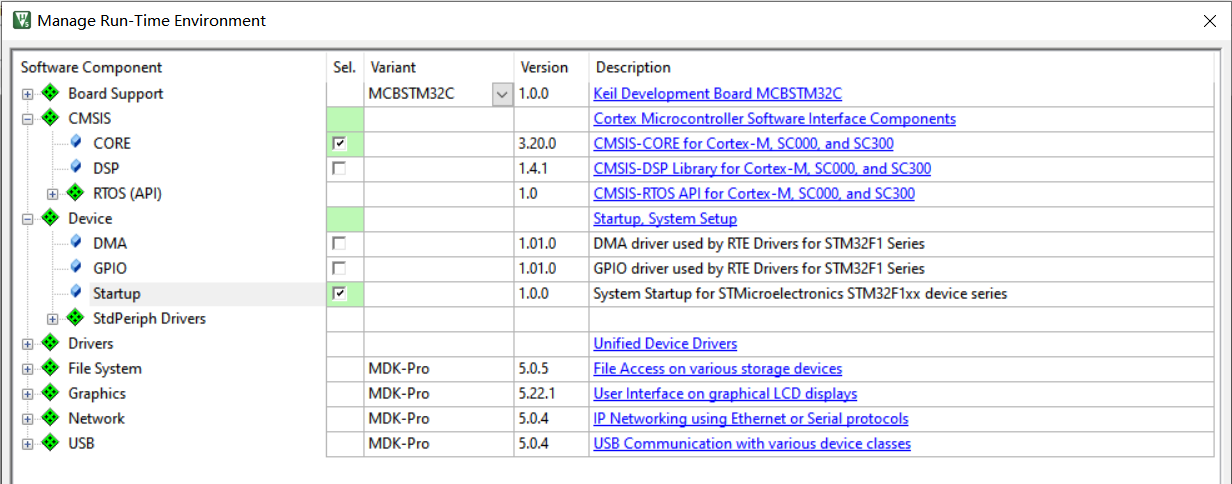Image resolution: width=1232 pixels, height=484 pixels.
Task: Select the Startup tree item label
Action: [117, 294]
